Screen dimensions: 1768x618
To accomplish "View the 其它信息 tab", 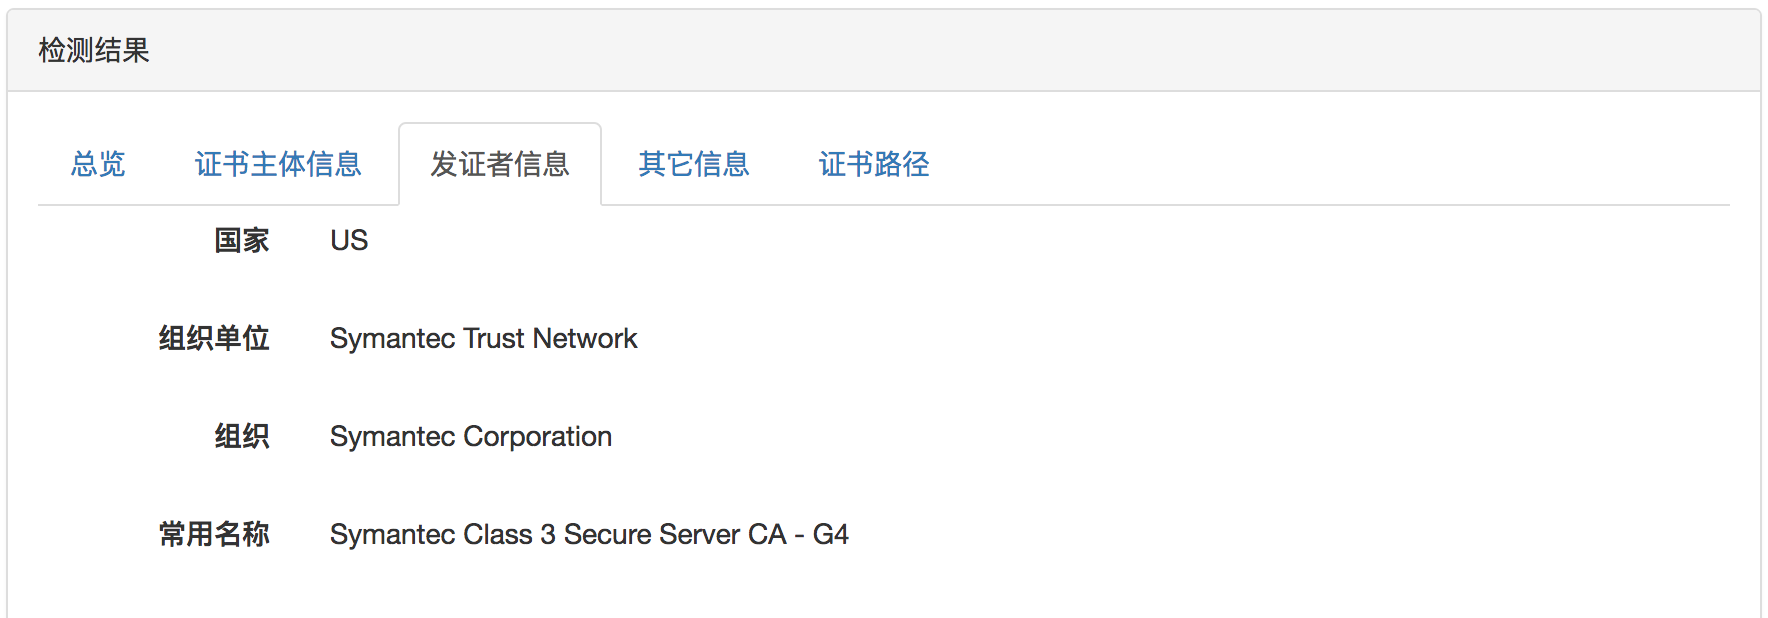I will click(693, 164).
